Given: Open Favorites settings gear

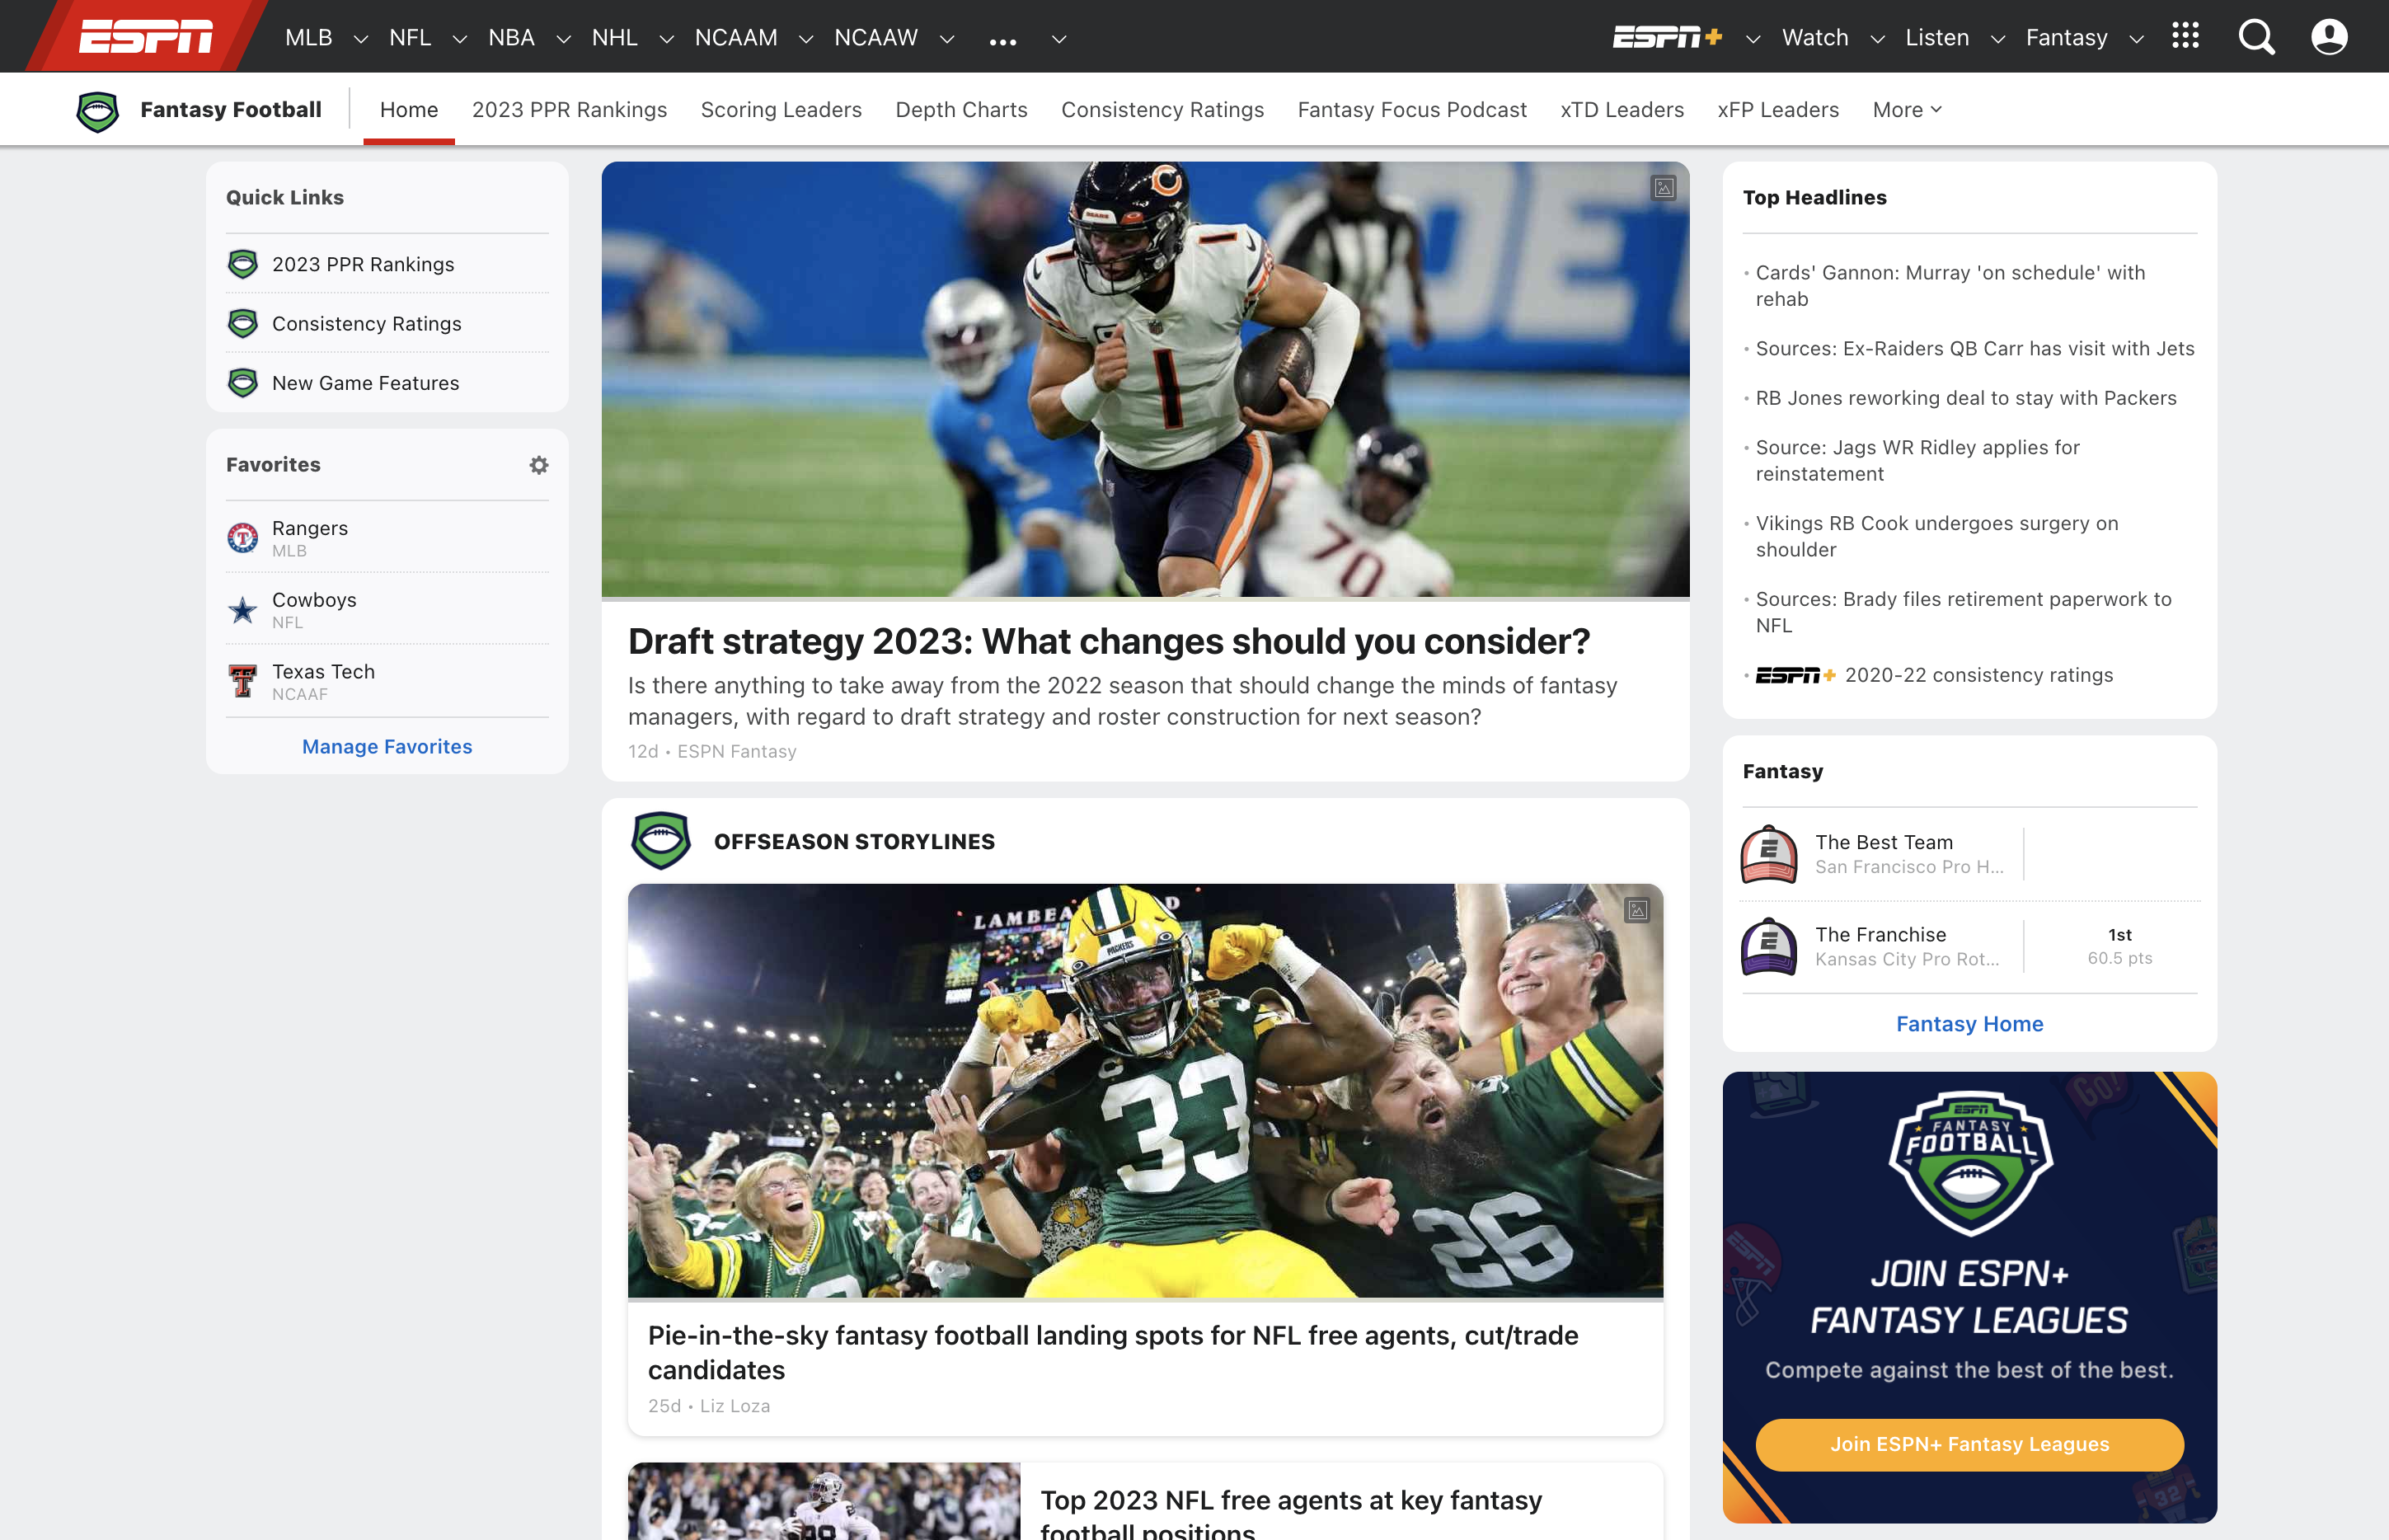Looking at the screenshot, I should pyautogui.click(x=539, y=465).
